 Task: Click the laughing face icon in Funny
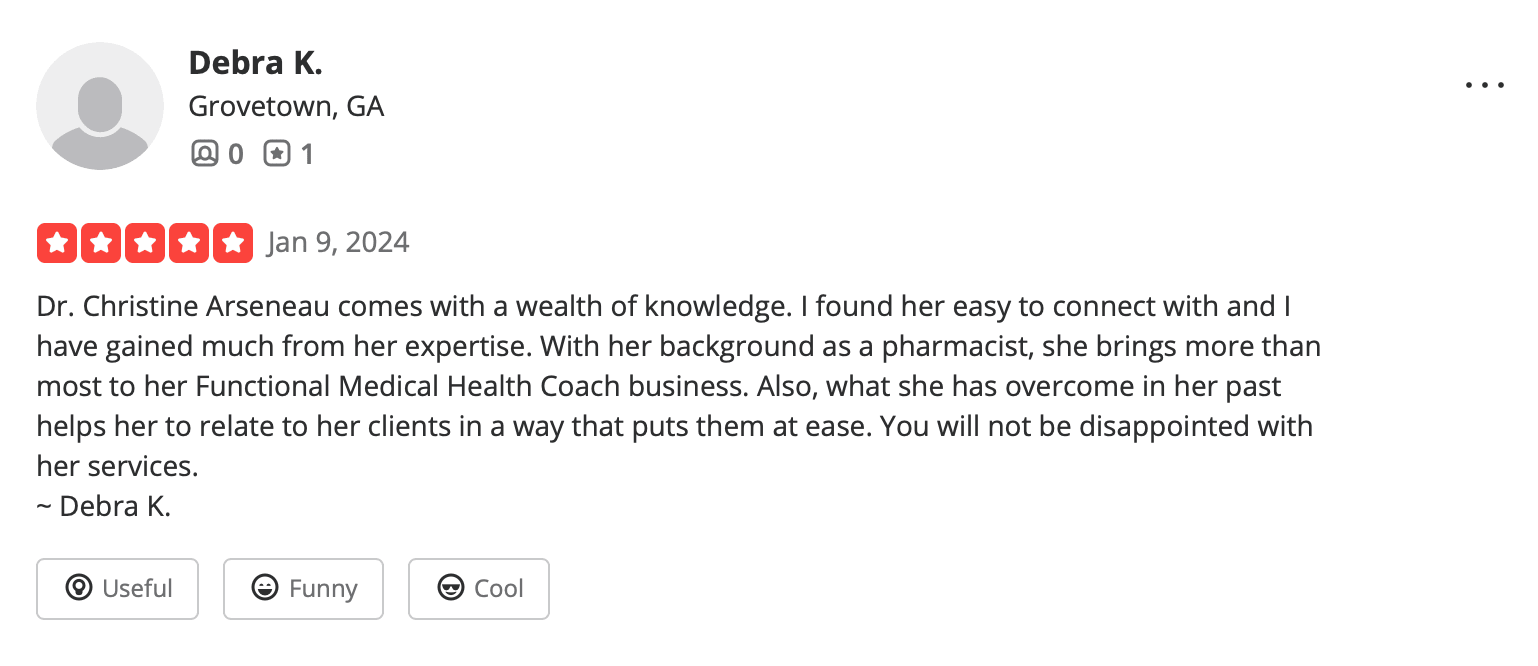[265, 588]
